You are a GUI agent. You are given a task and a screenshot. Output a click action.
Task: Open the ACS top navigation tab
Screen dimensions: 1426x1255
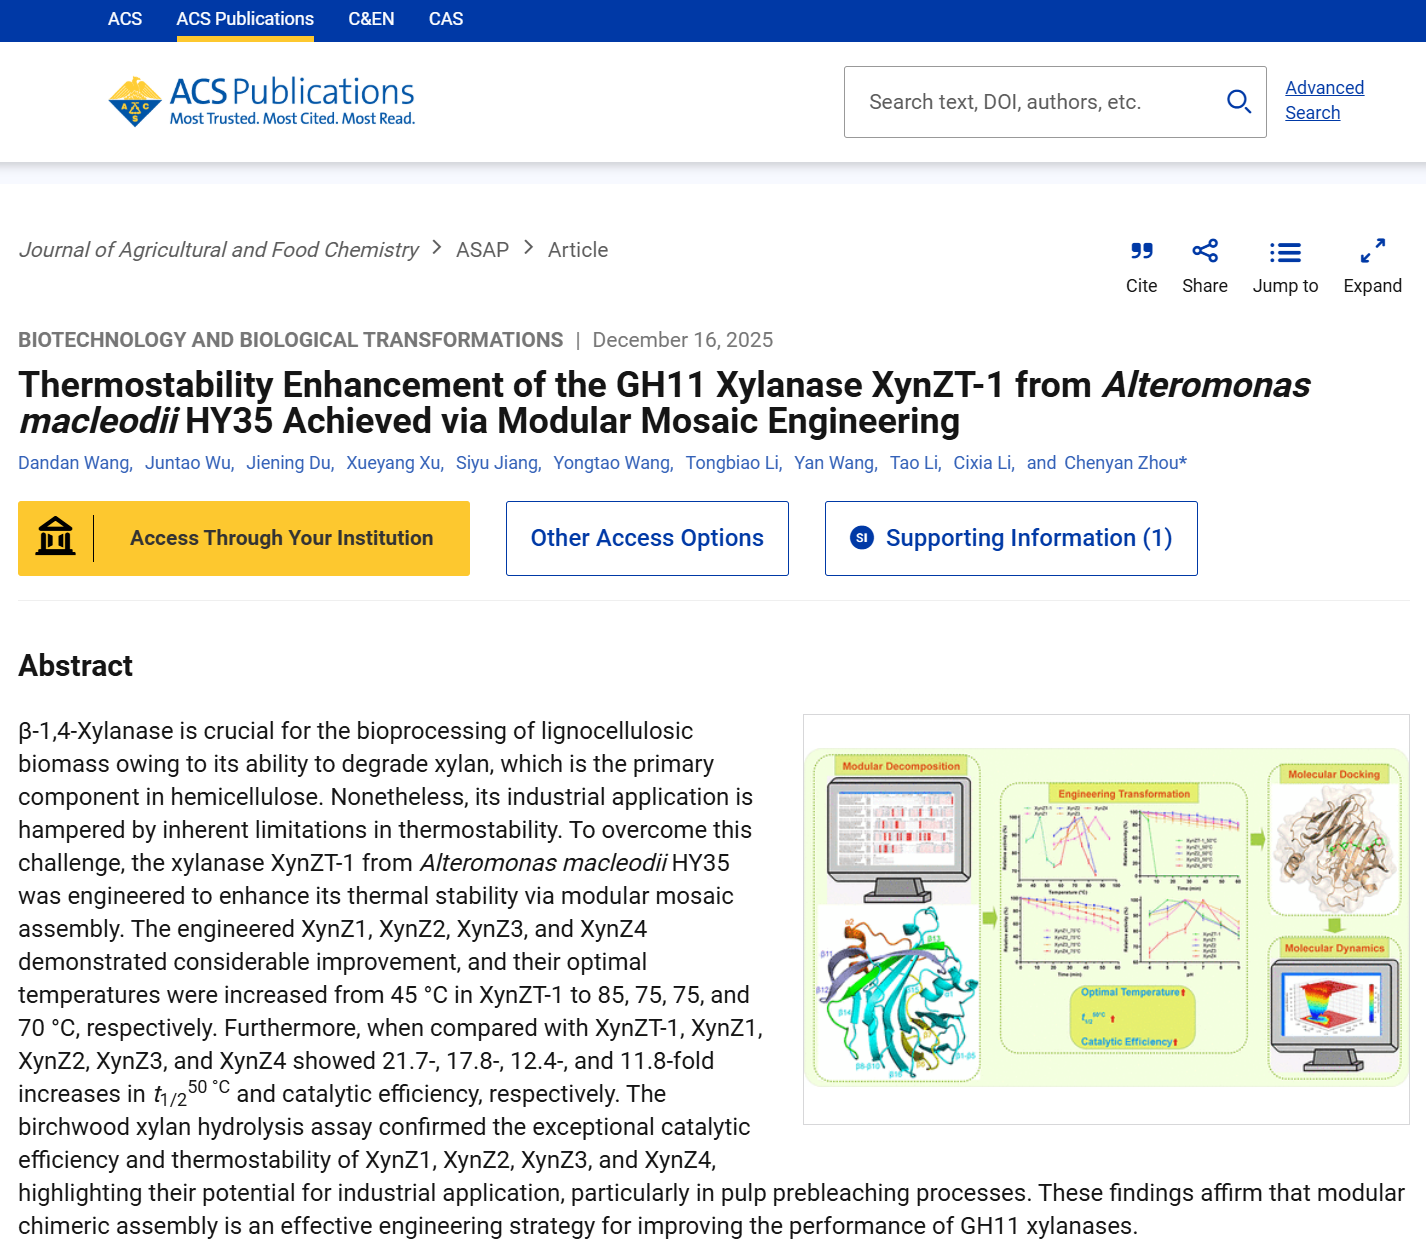tap(125, 19)
